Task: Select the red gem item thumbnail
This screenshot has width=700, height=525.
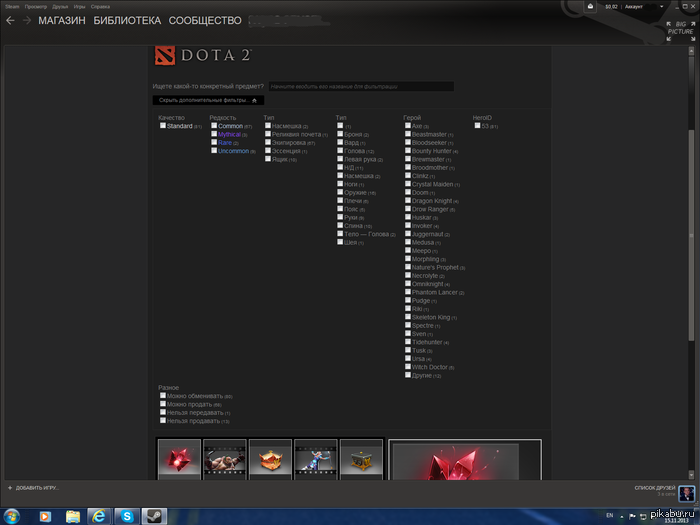Action: [179, 458]
